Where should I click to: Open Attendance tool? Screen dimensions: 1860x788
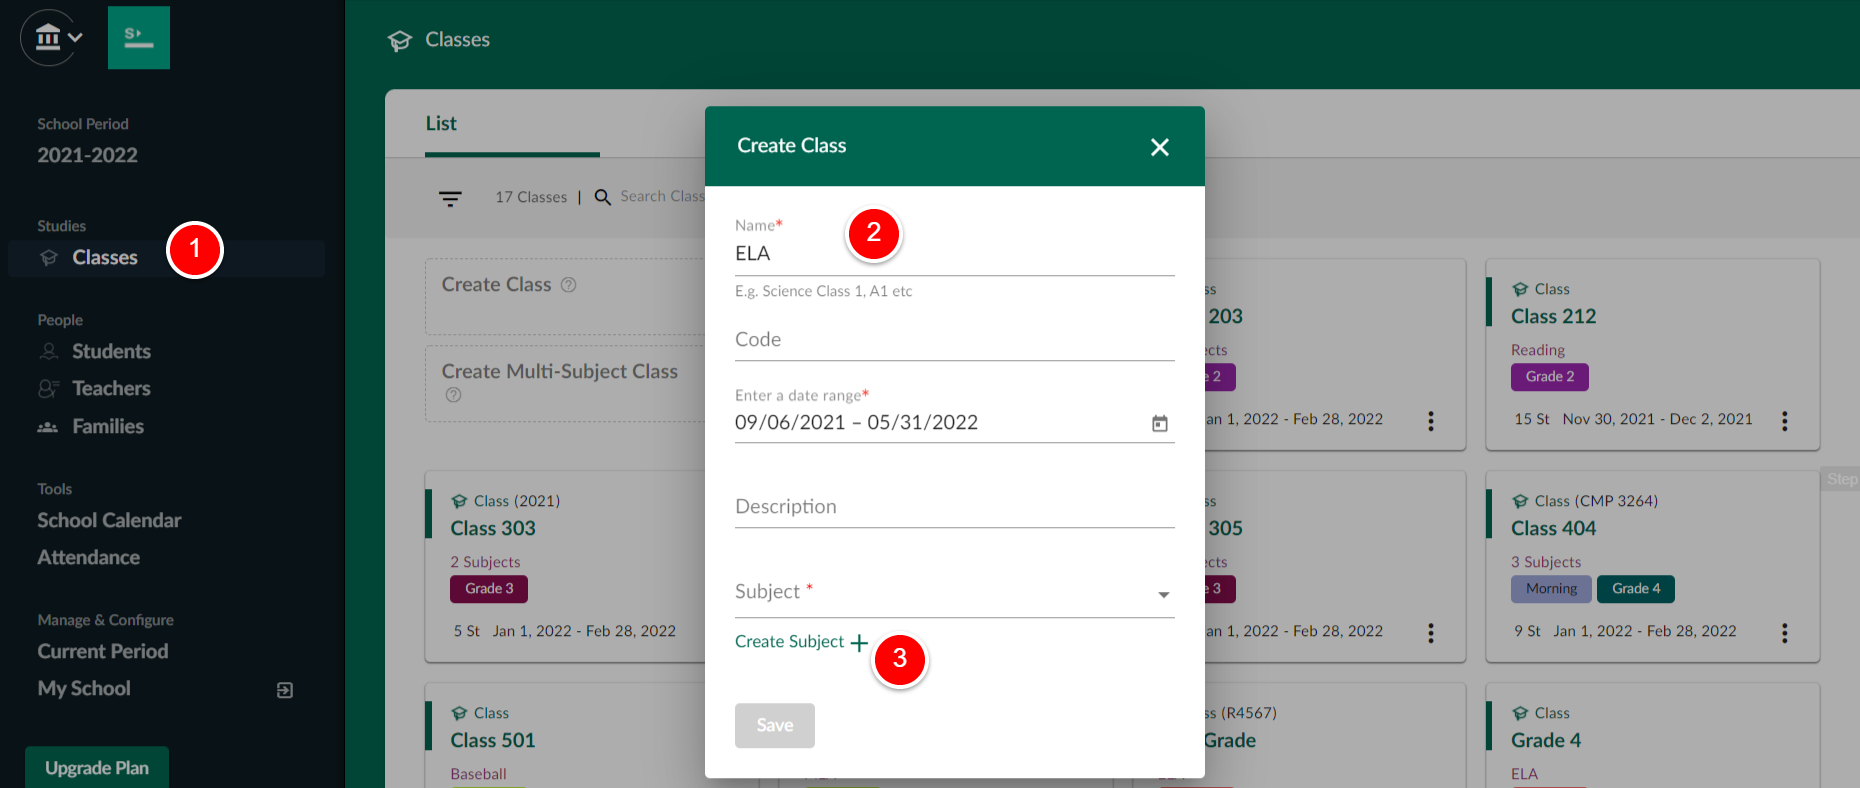pyautogui.click(x=88, y=558)
